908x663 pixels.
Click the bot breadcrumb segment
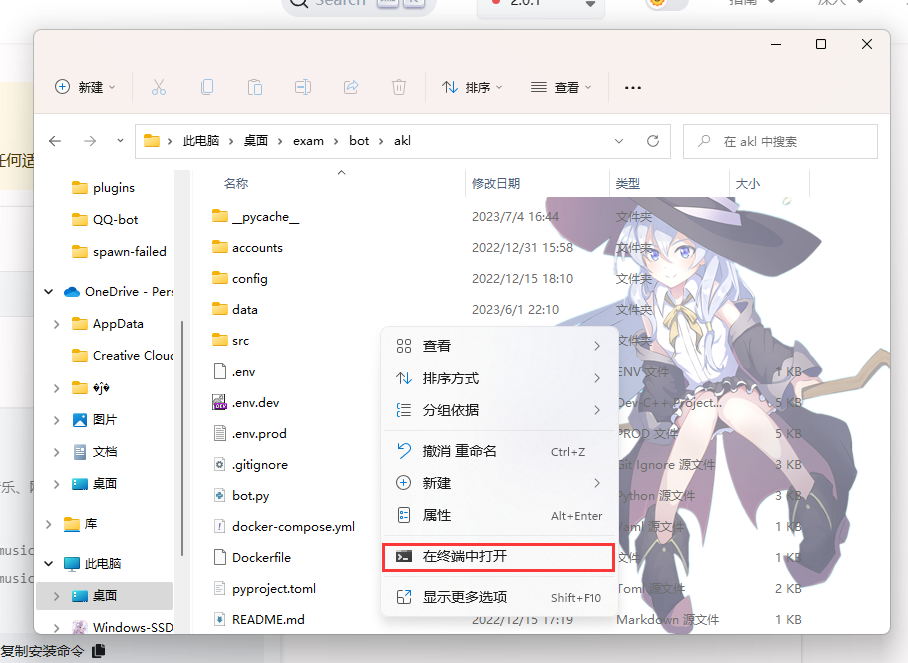[x=359, y=141]
